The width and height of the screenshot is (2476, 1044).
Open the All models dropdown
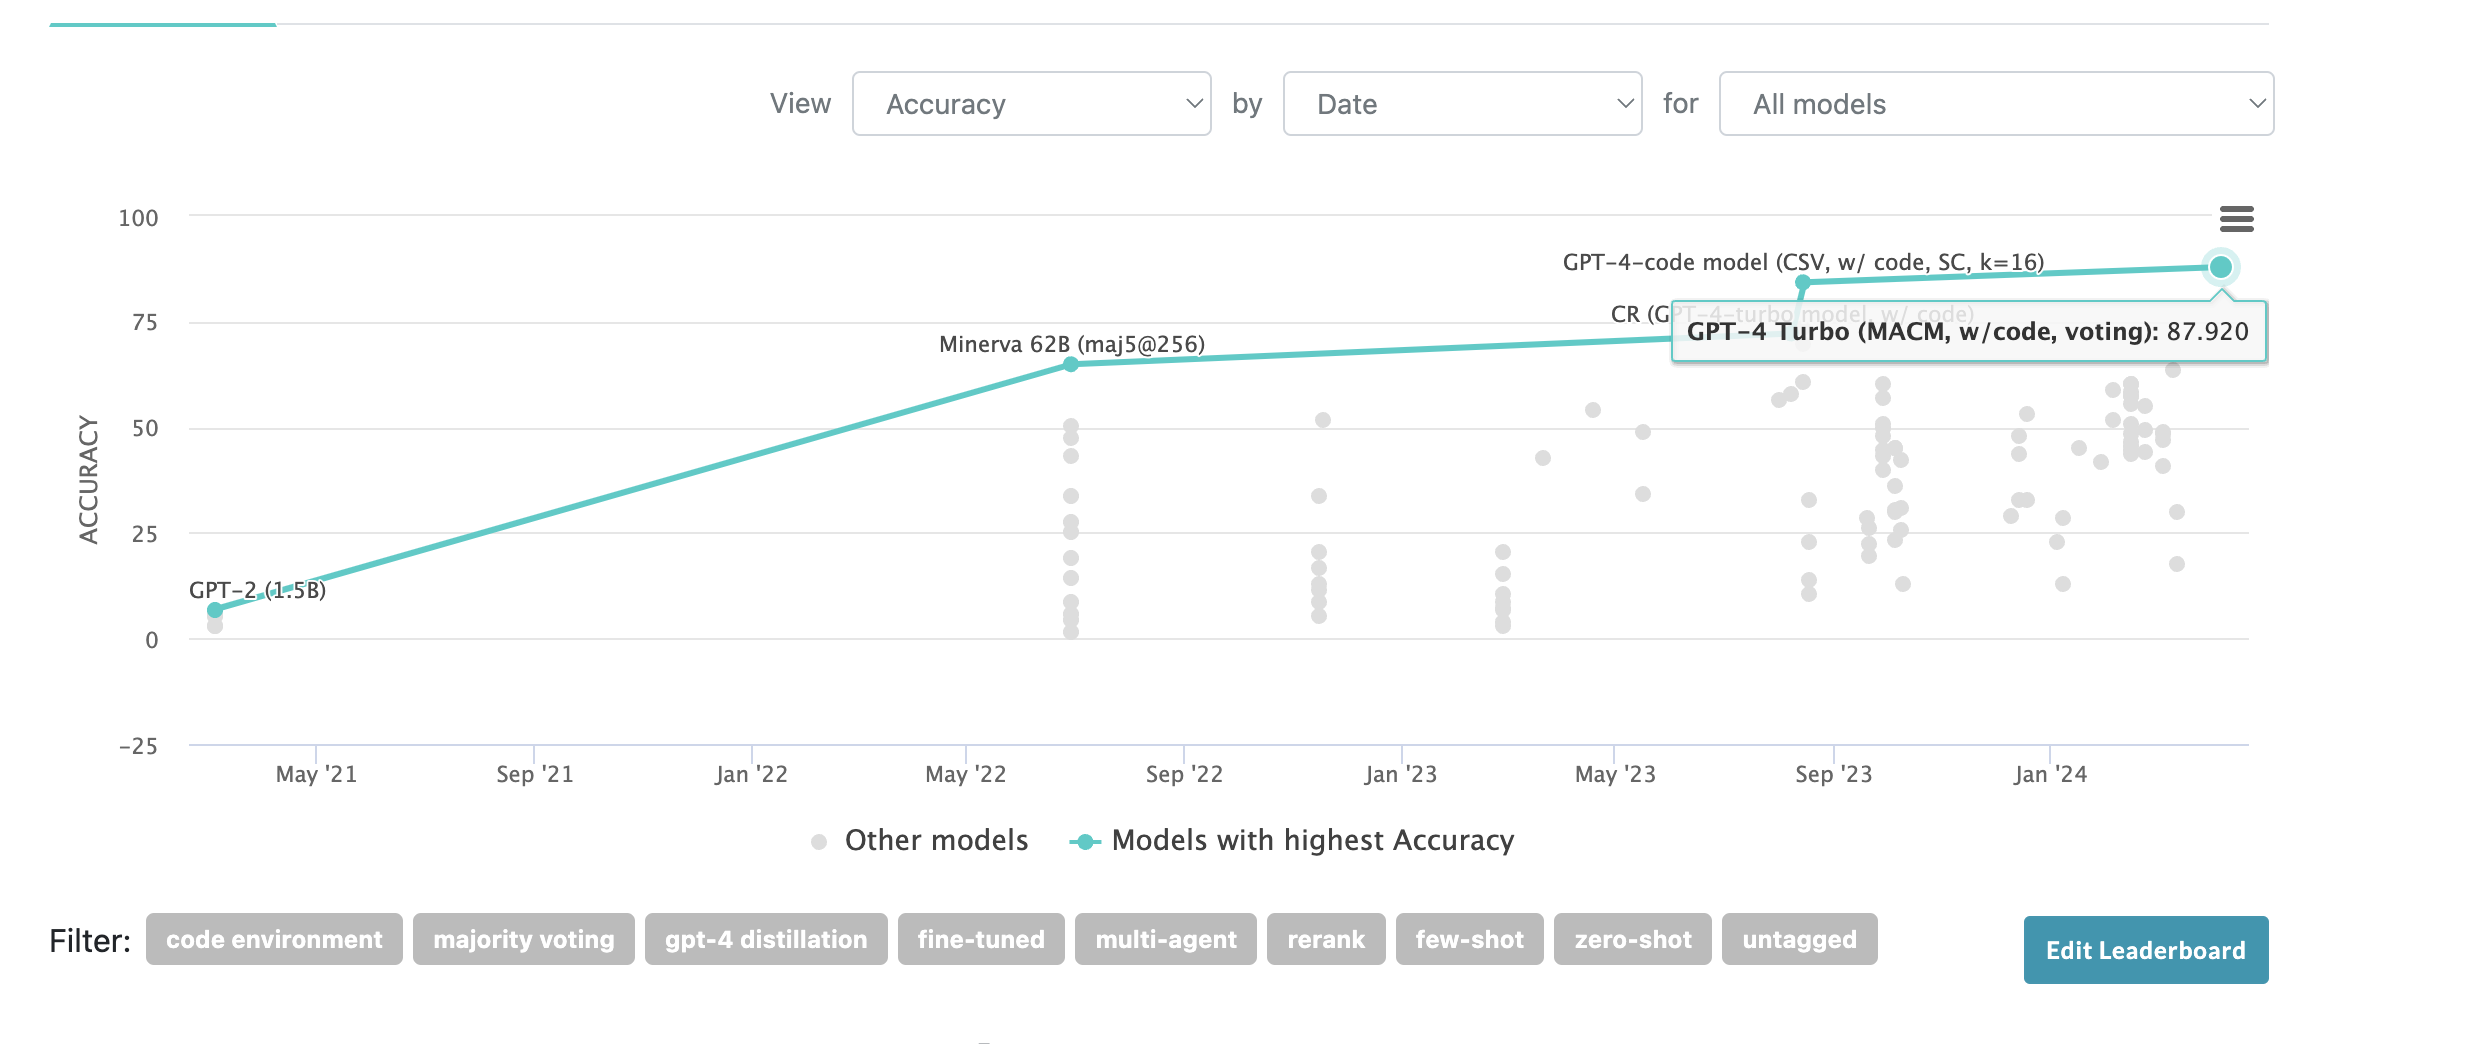[x=1996, y=104]
